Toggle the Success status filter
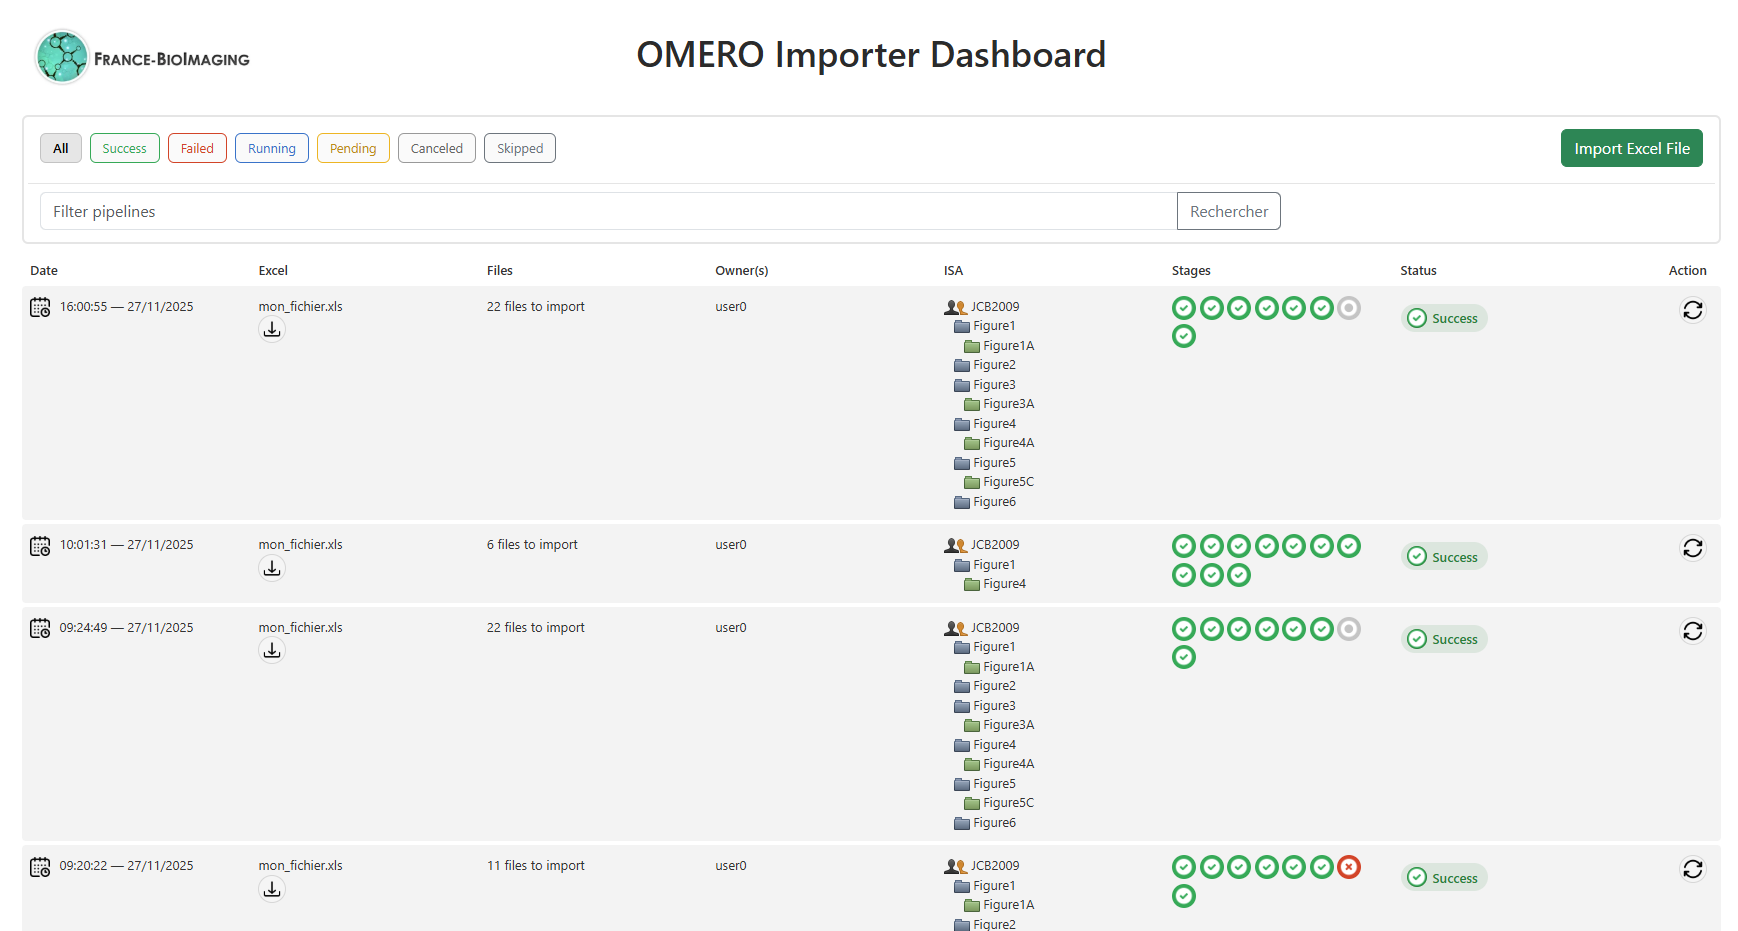The width and height of the screenshot is (1738, 931). click(x=124, y=148)
